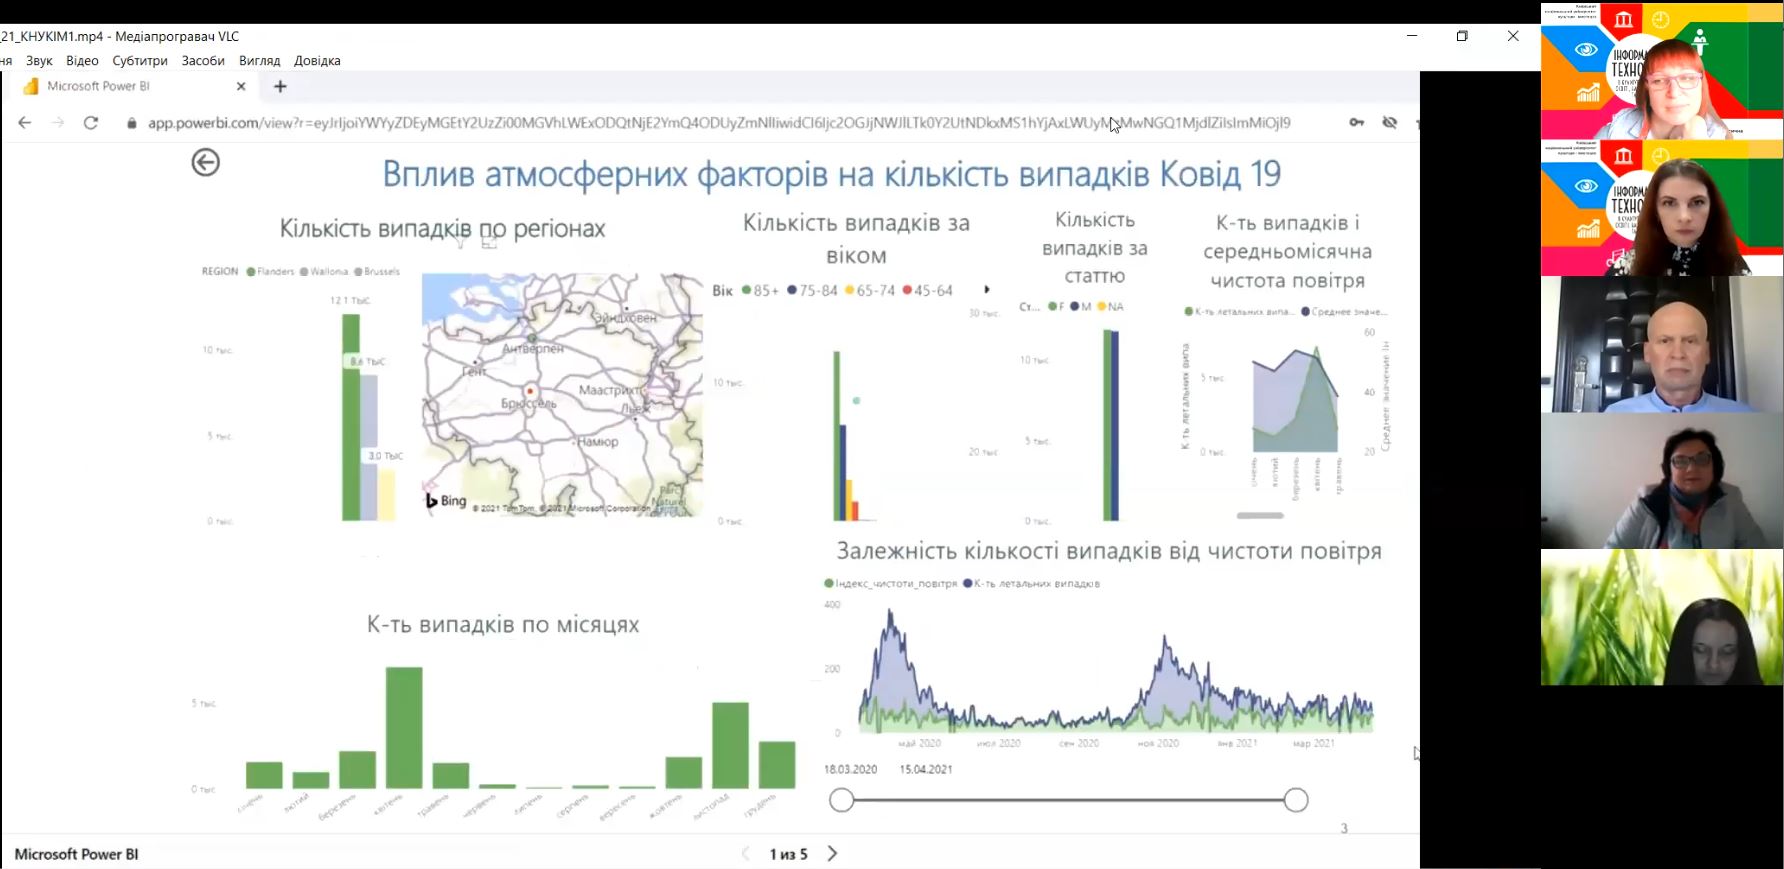Click the right handle of the date slider
Viewport: 1784px width, 869px height.
[x=1296, y=800]
